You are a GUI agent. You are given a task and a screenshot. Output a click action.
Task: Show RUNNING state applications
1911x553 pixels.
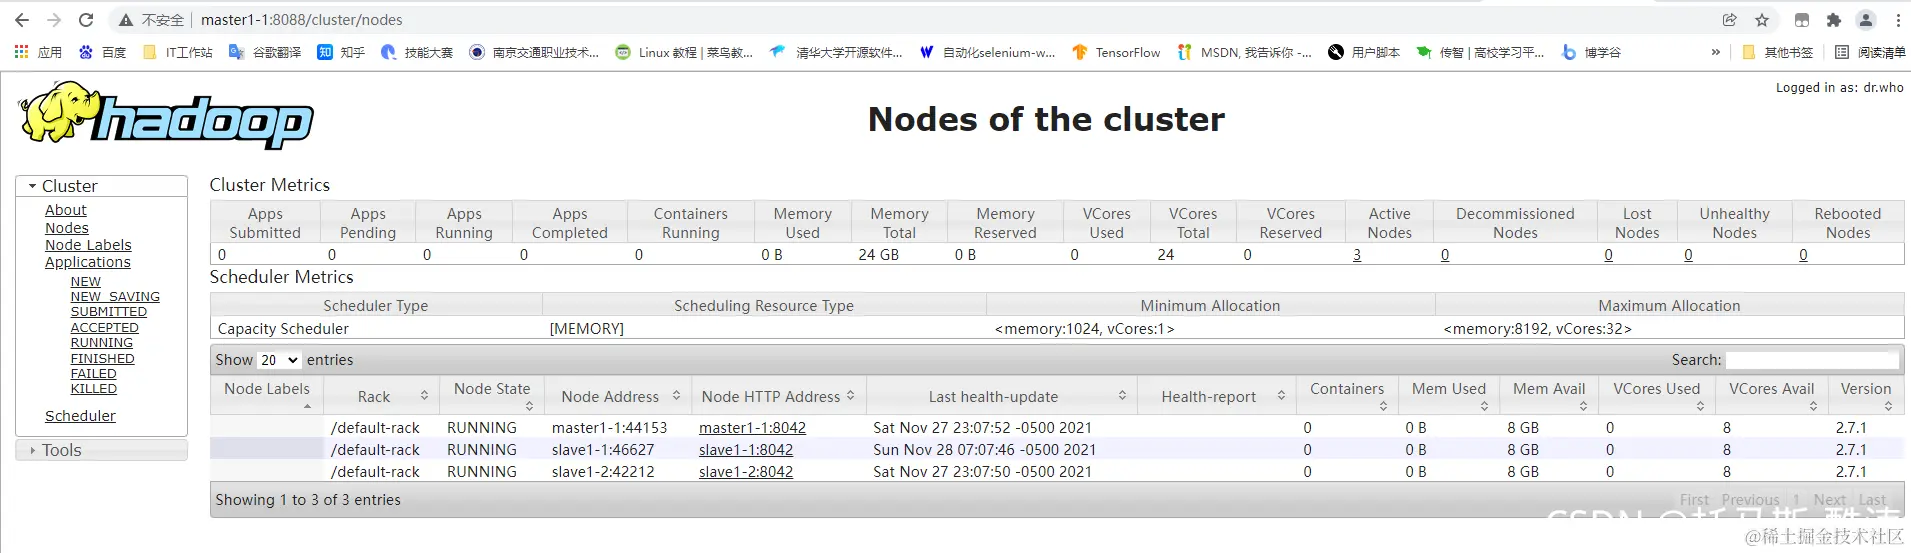[x=102, y=343]
